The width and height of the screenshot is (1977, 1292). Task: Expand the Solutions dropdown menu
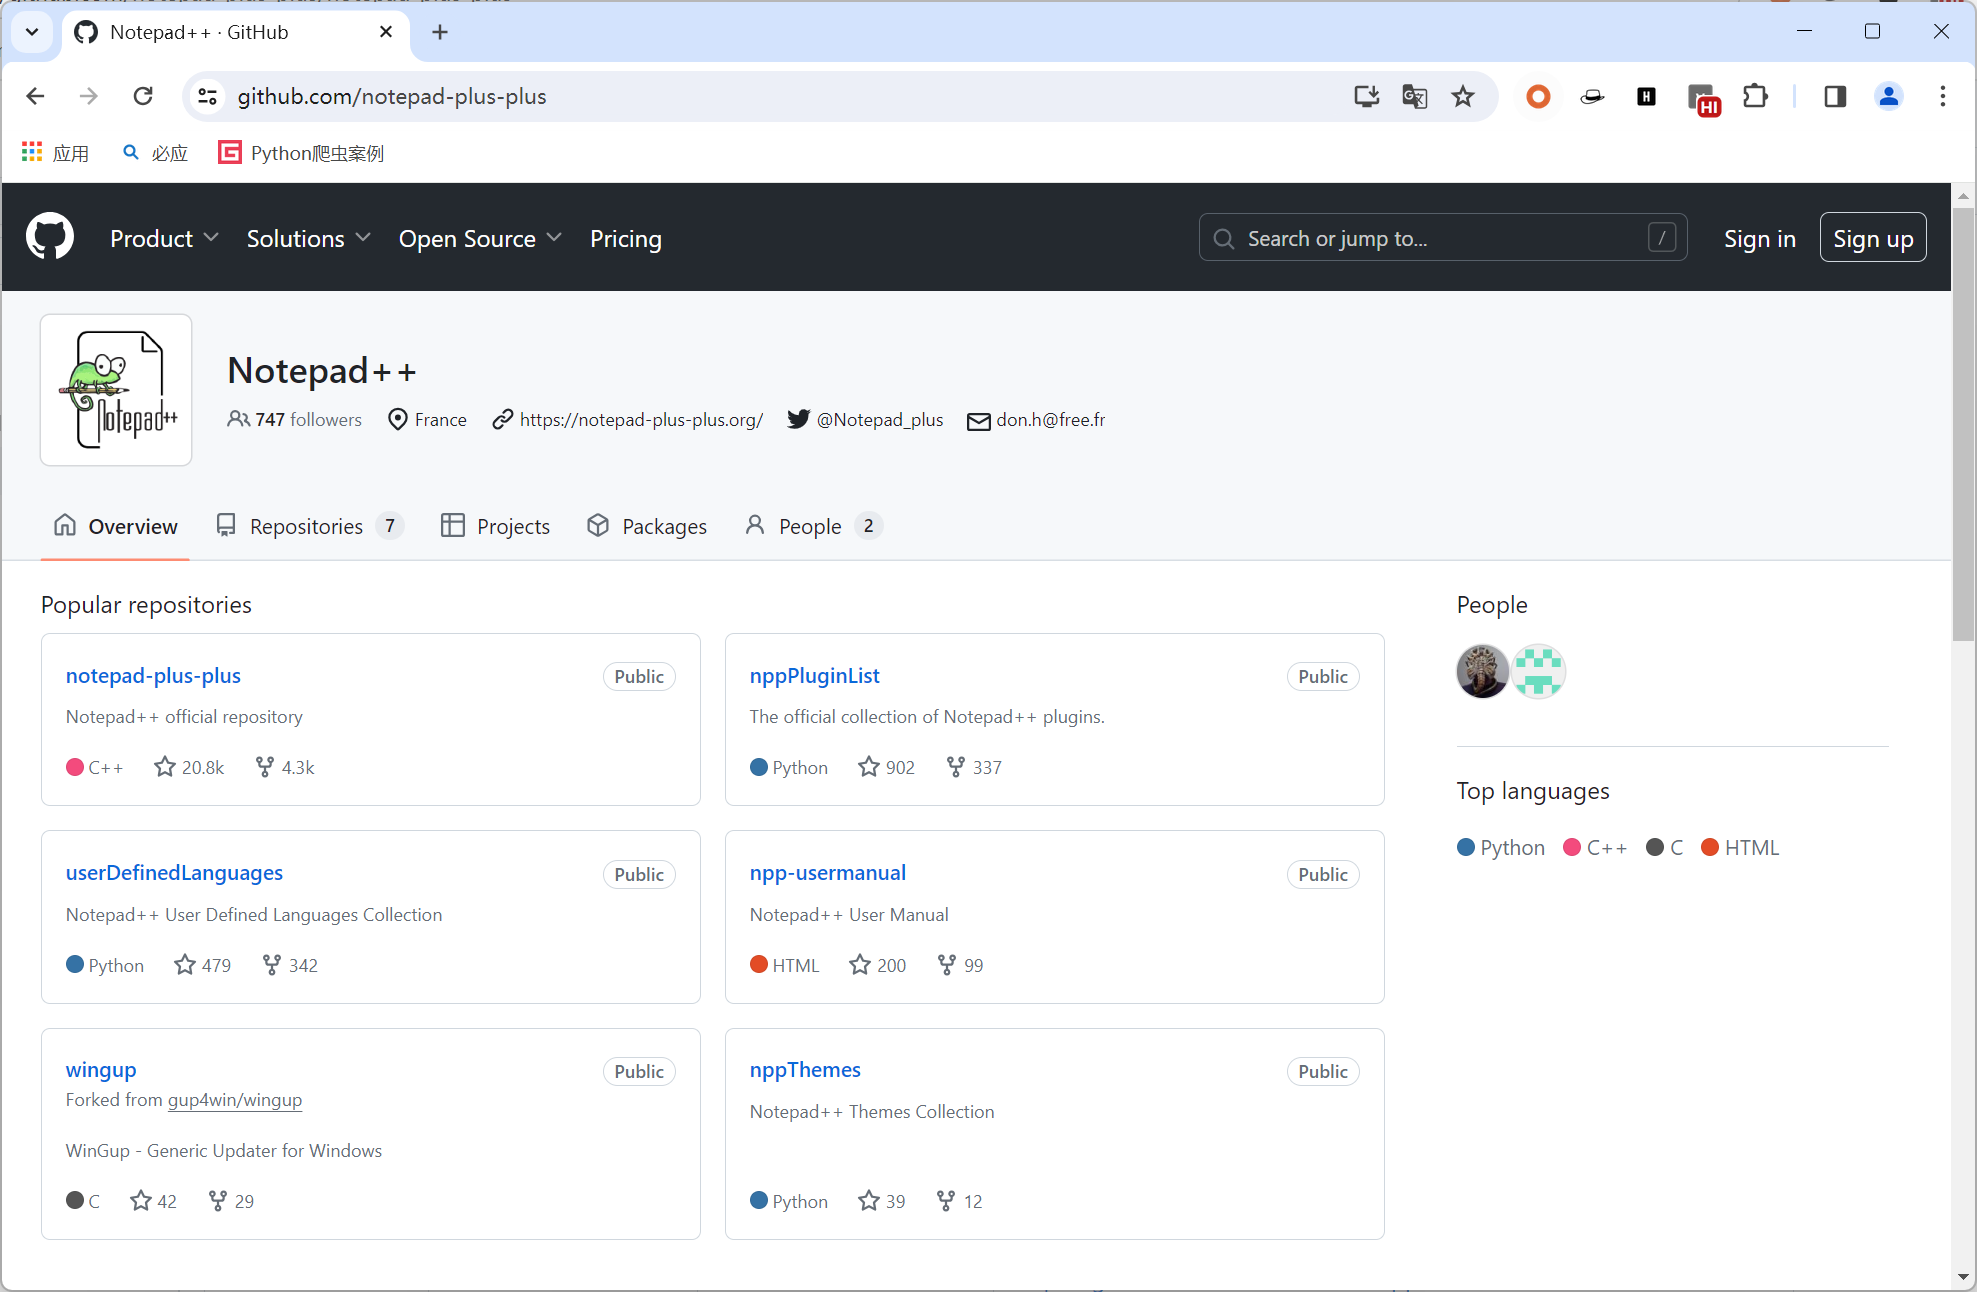point(308,239)
